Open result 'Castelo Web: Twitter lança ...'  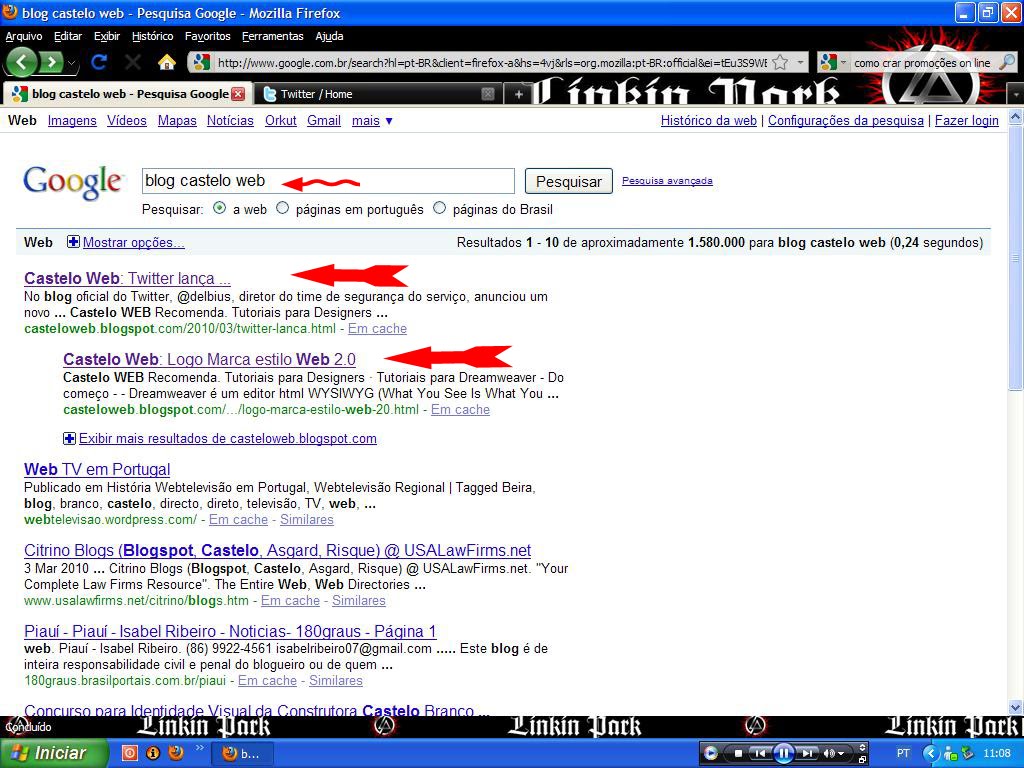pos(127,278)
